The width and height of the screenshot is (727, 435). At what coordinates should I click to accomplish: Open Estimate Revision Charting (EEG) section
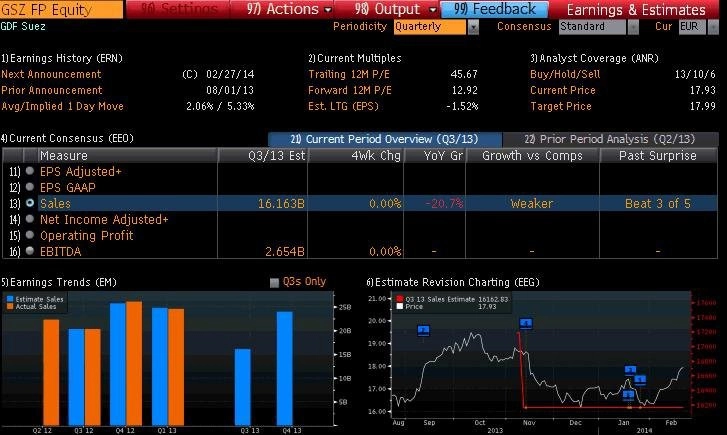click(x=453, y=282)
